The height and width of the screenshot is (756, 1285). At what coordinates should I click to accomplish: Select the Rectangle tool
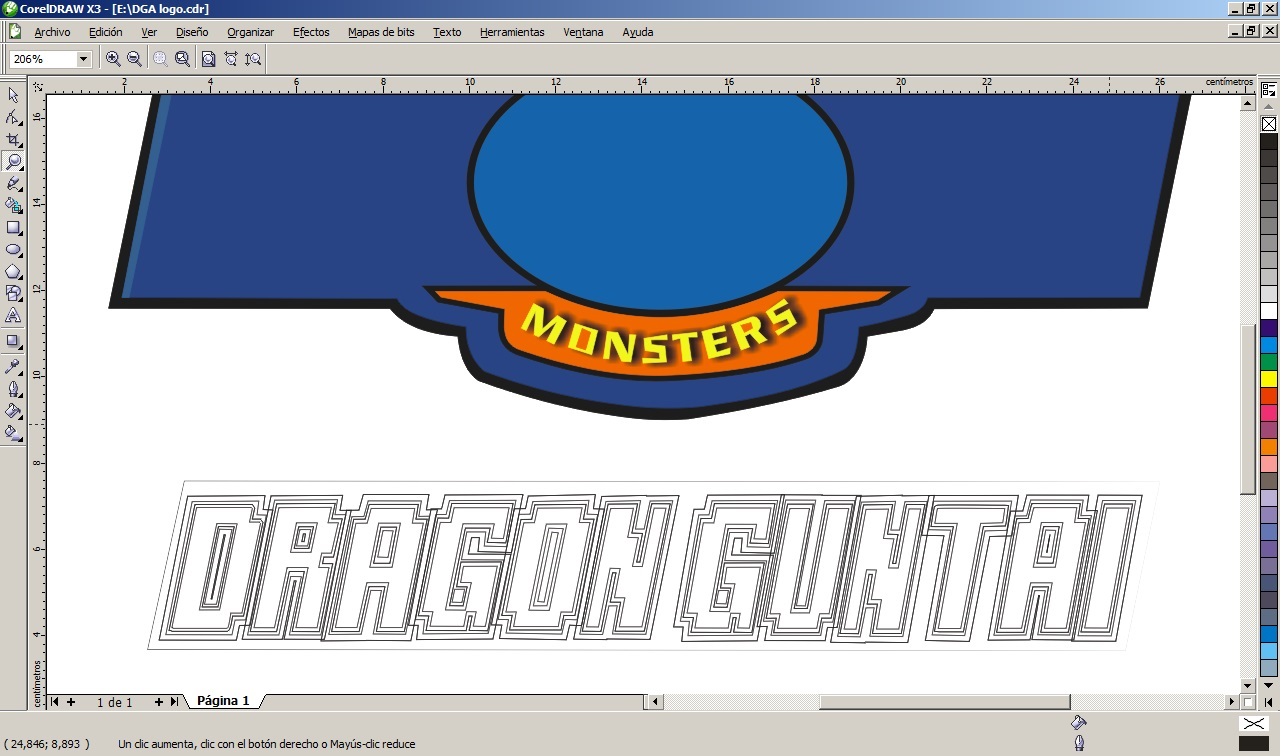[13, 227]
